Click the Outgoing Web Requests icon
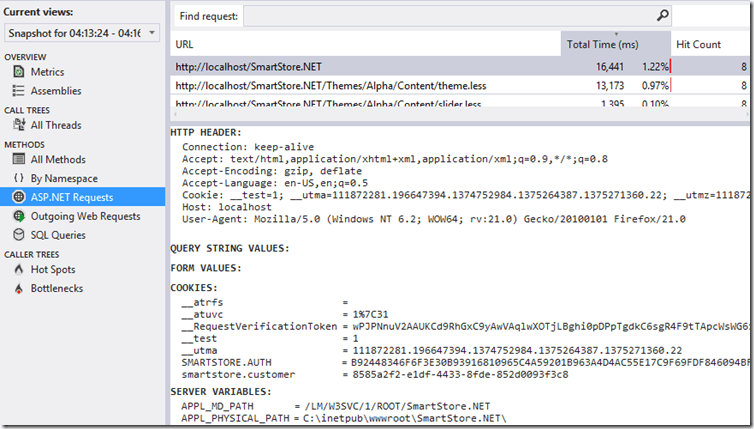The width and height of the screenshot is (754, 429). [x=19, y=216]
